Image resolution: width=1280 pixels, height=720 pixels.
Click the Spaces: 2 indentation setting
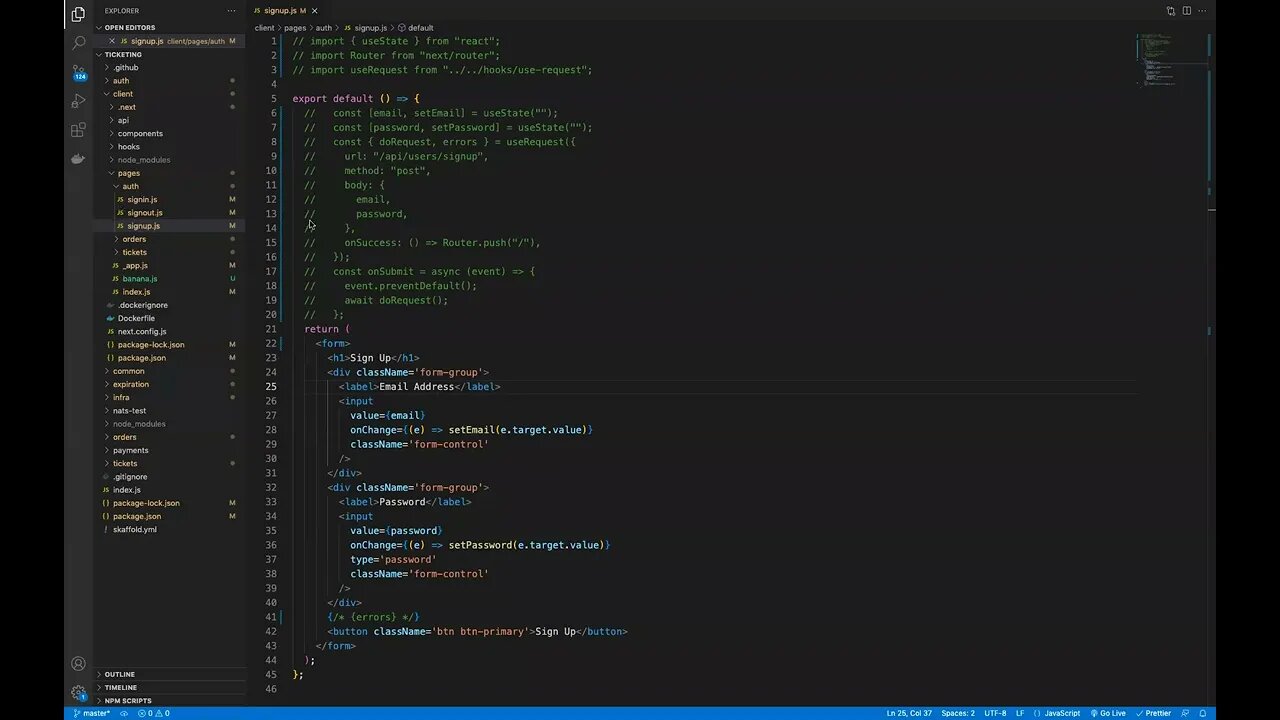(958, 713)
